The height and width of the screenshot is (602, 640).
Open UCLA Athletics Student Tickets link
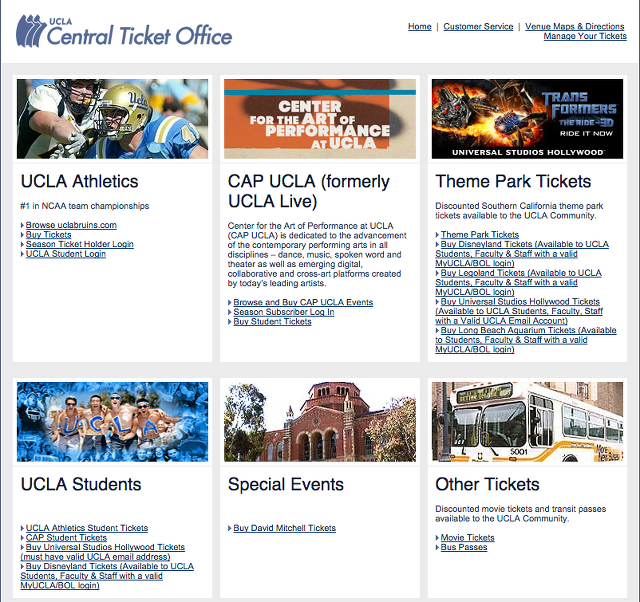[87, 528]
